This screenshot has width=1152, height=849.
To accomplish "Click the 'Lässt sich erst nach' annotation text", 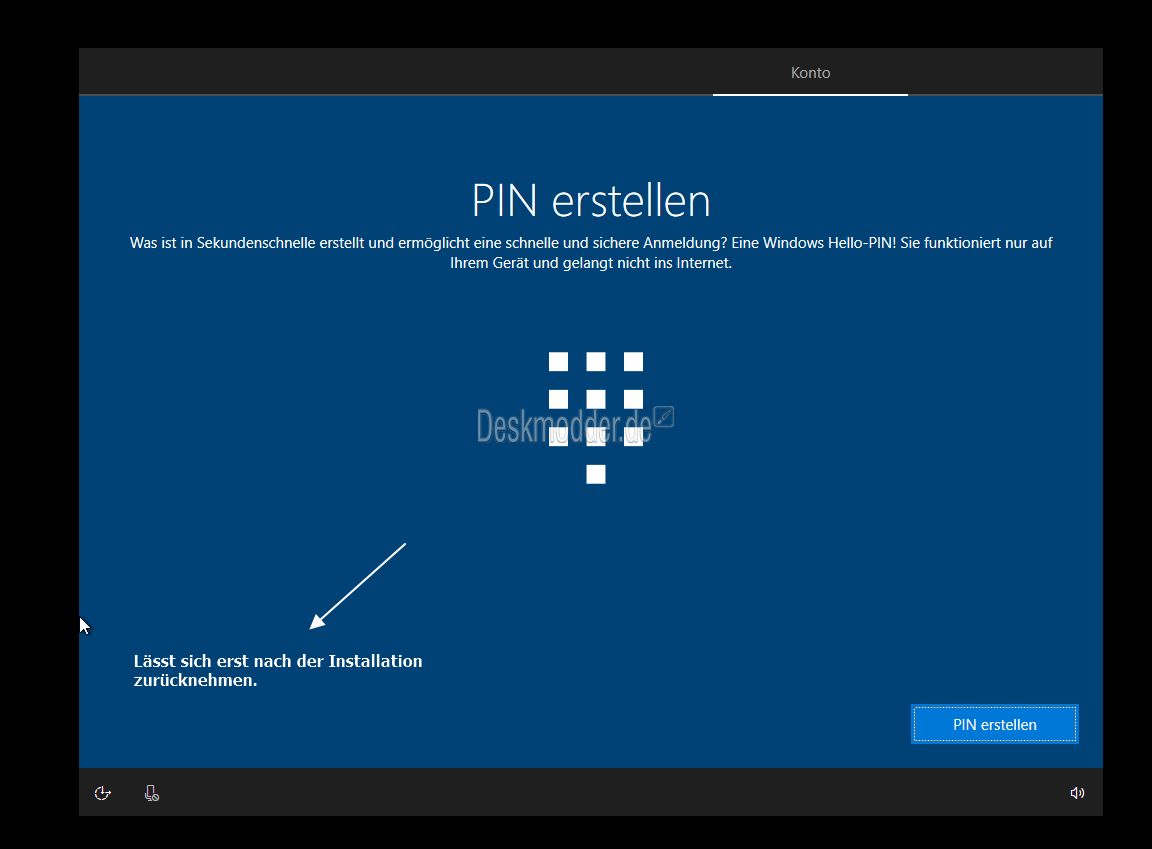I will (x=278, y=671).
